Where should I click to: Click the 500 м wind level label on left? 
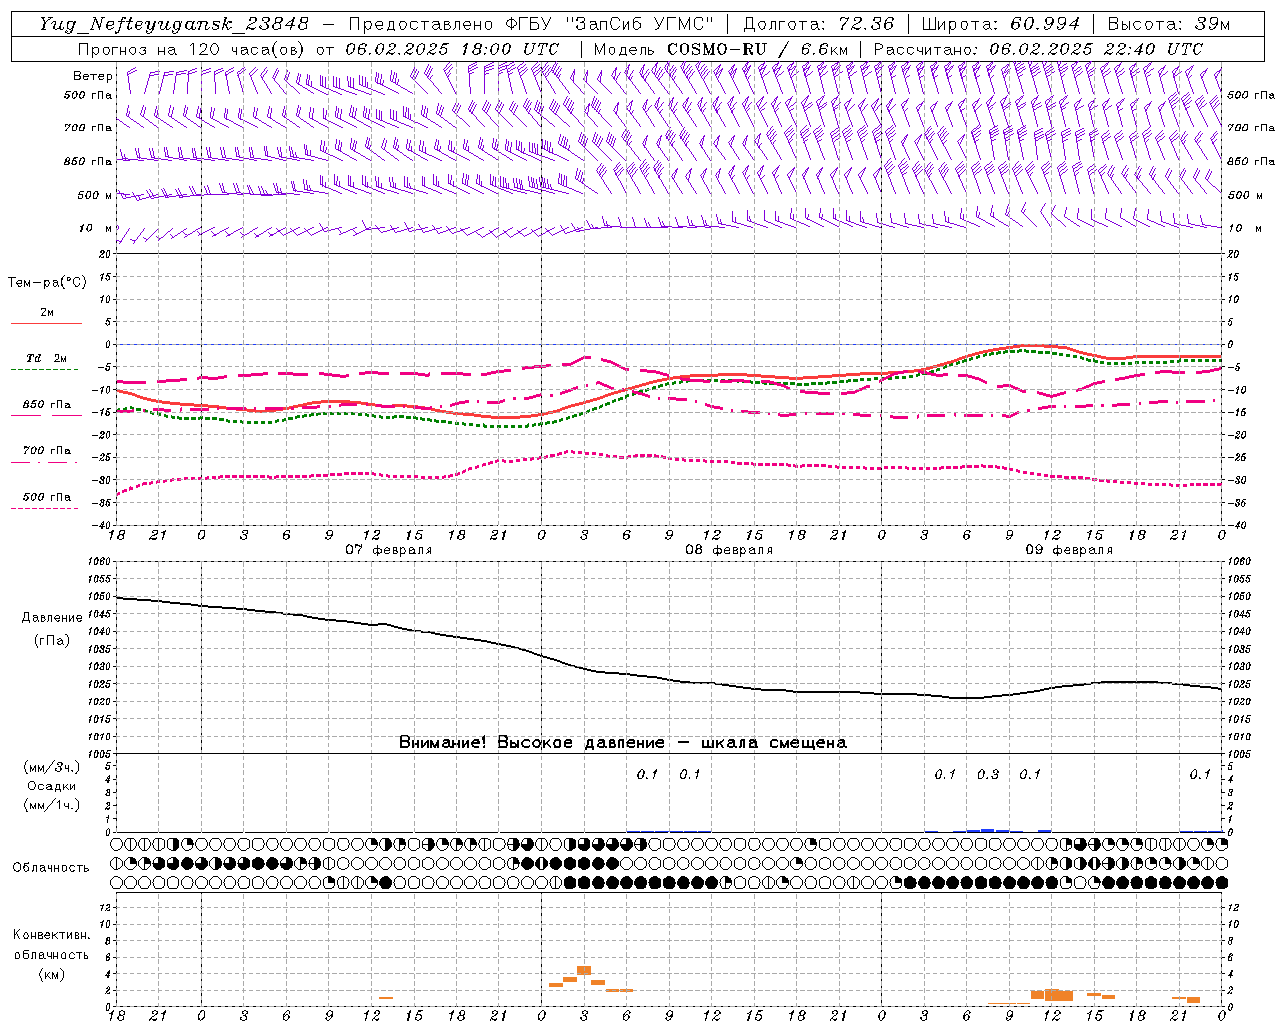[95, 195]
